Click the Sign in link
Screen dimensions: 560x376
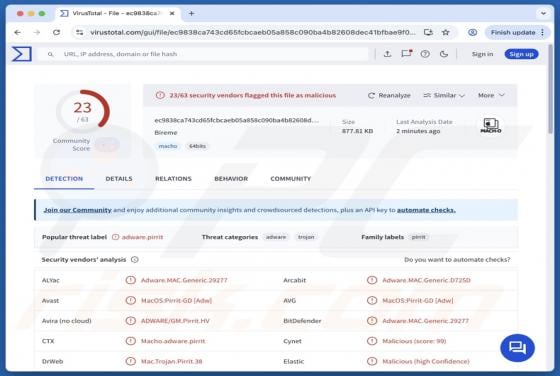coord(482,54)
